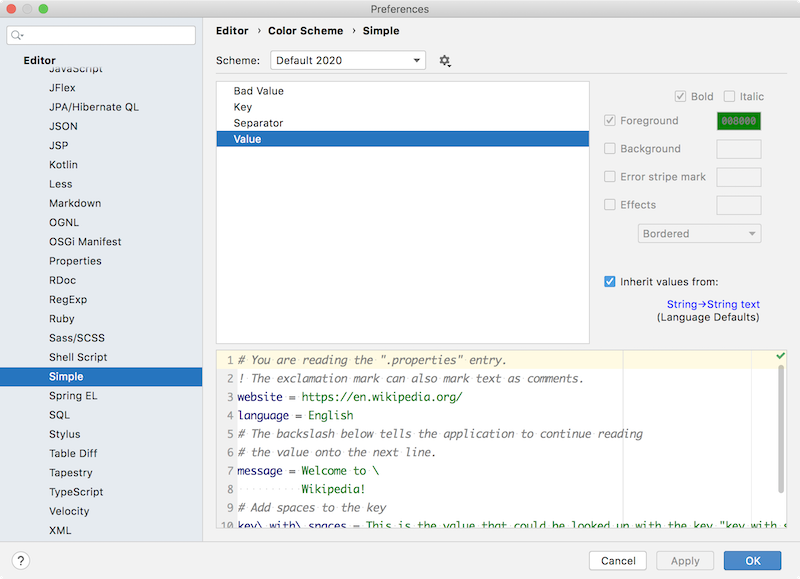This screenshot has height=579, width=800.
Task: Select Kotlin in the language list
Action: (x=63, y=165)
